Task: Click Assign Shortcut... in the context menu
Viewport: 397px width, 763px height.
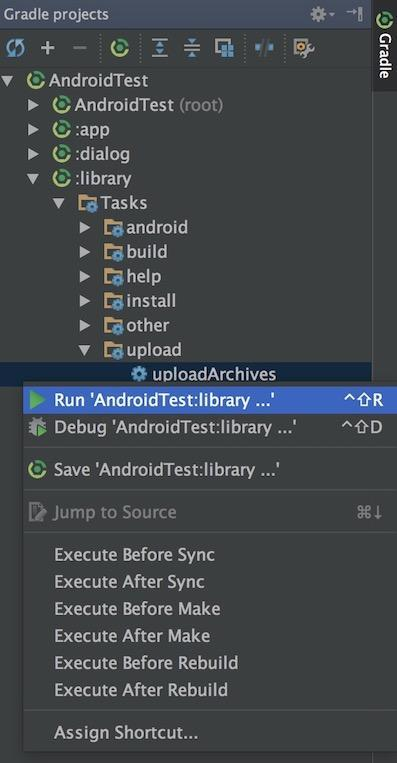Action: (126, 732)
